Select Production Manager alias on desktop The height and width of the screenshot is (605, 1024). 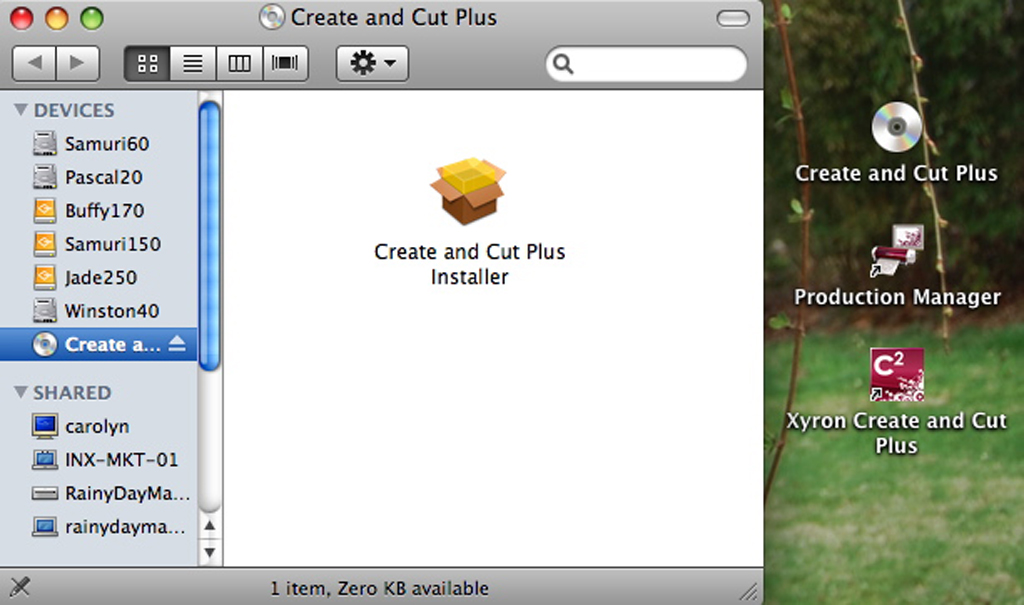[897, 251]
